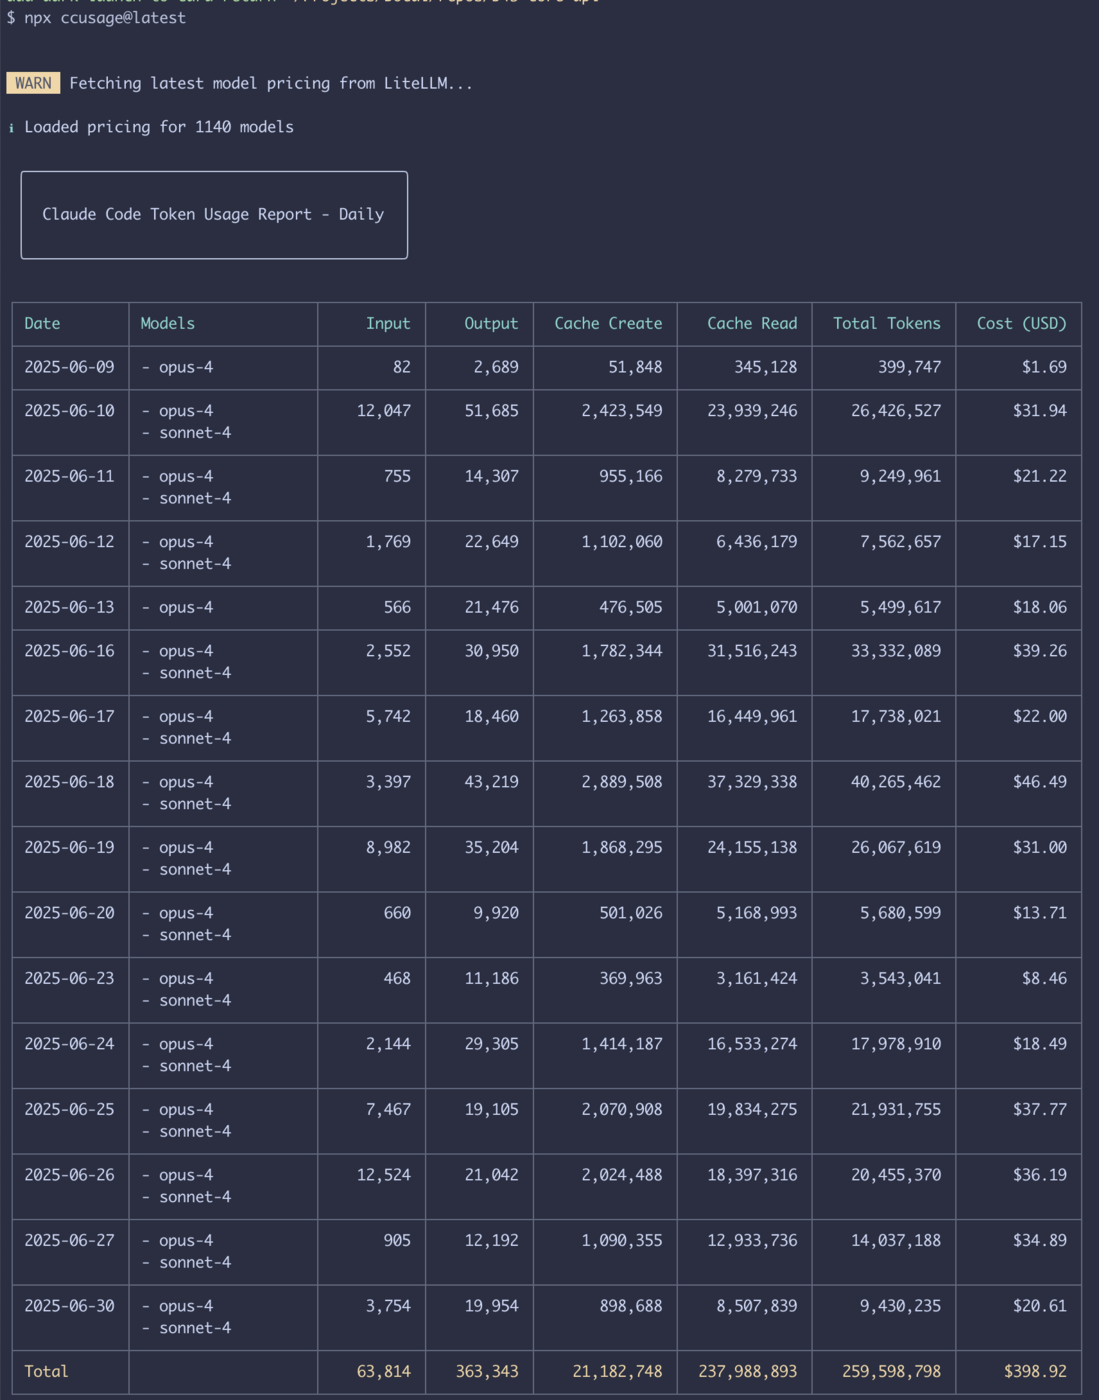This screenshot has width=1099, height=1400.
Task: Click the 21,182,748 cache create total
Action: pyautogui.click(x=617, y=1371)
